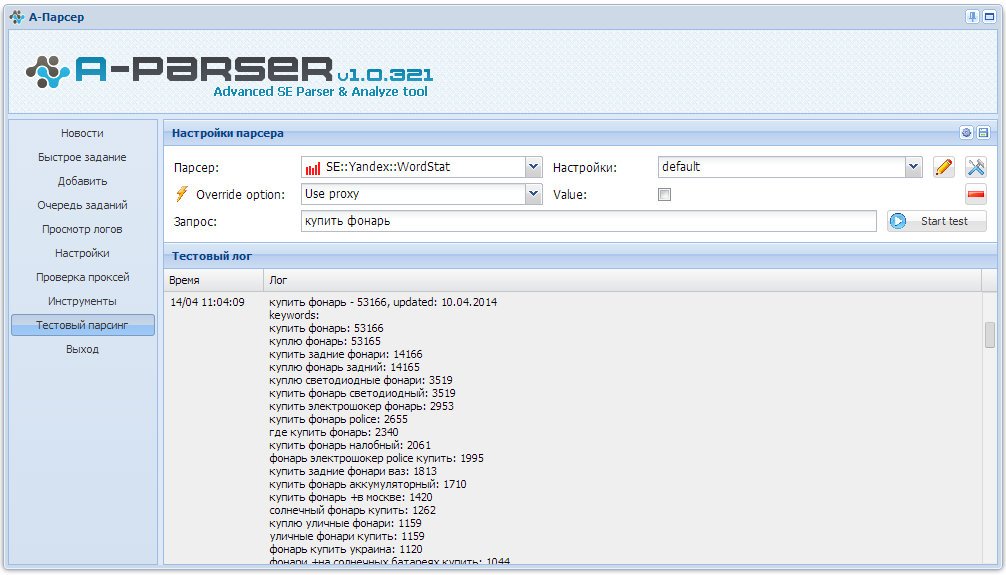Click the Лог column header
The image size is (1006, 575).
coord(622,280)
